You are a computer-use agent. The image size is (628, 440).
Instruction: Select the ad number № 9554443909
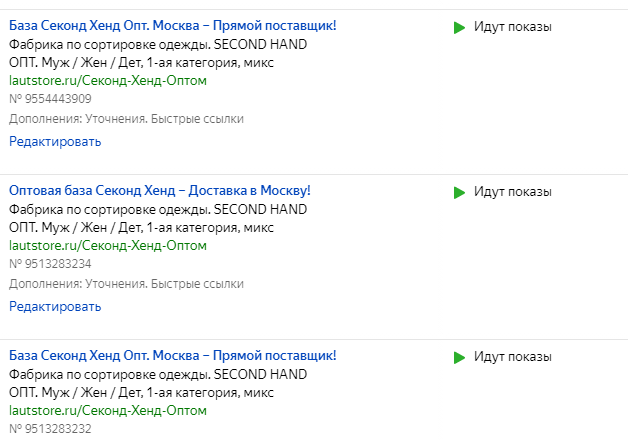50,99
